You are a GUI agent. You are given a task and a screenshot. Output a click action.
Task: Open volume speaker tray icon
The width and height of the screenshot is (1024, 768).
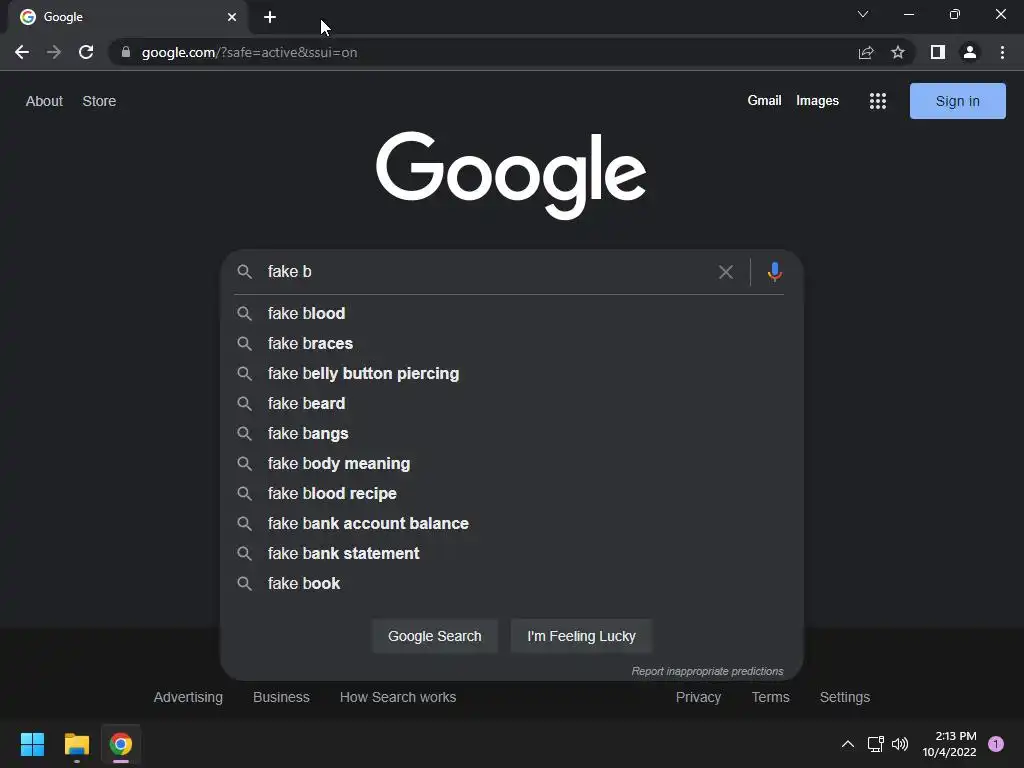tap(900, 744)
